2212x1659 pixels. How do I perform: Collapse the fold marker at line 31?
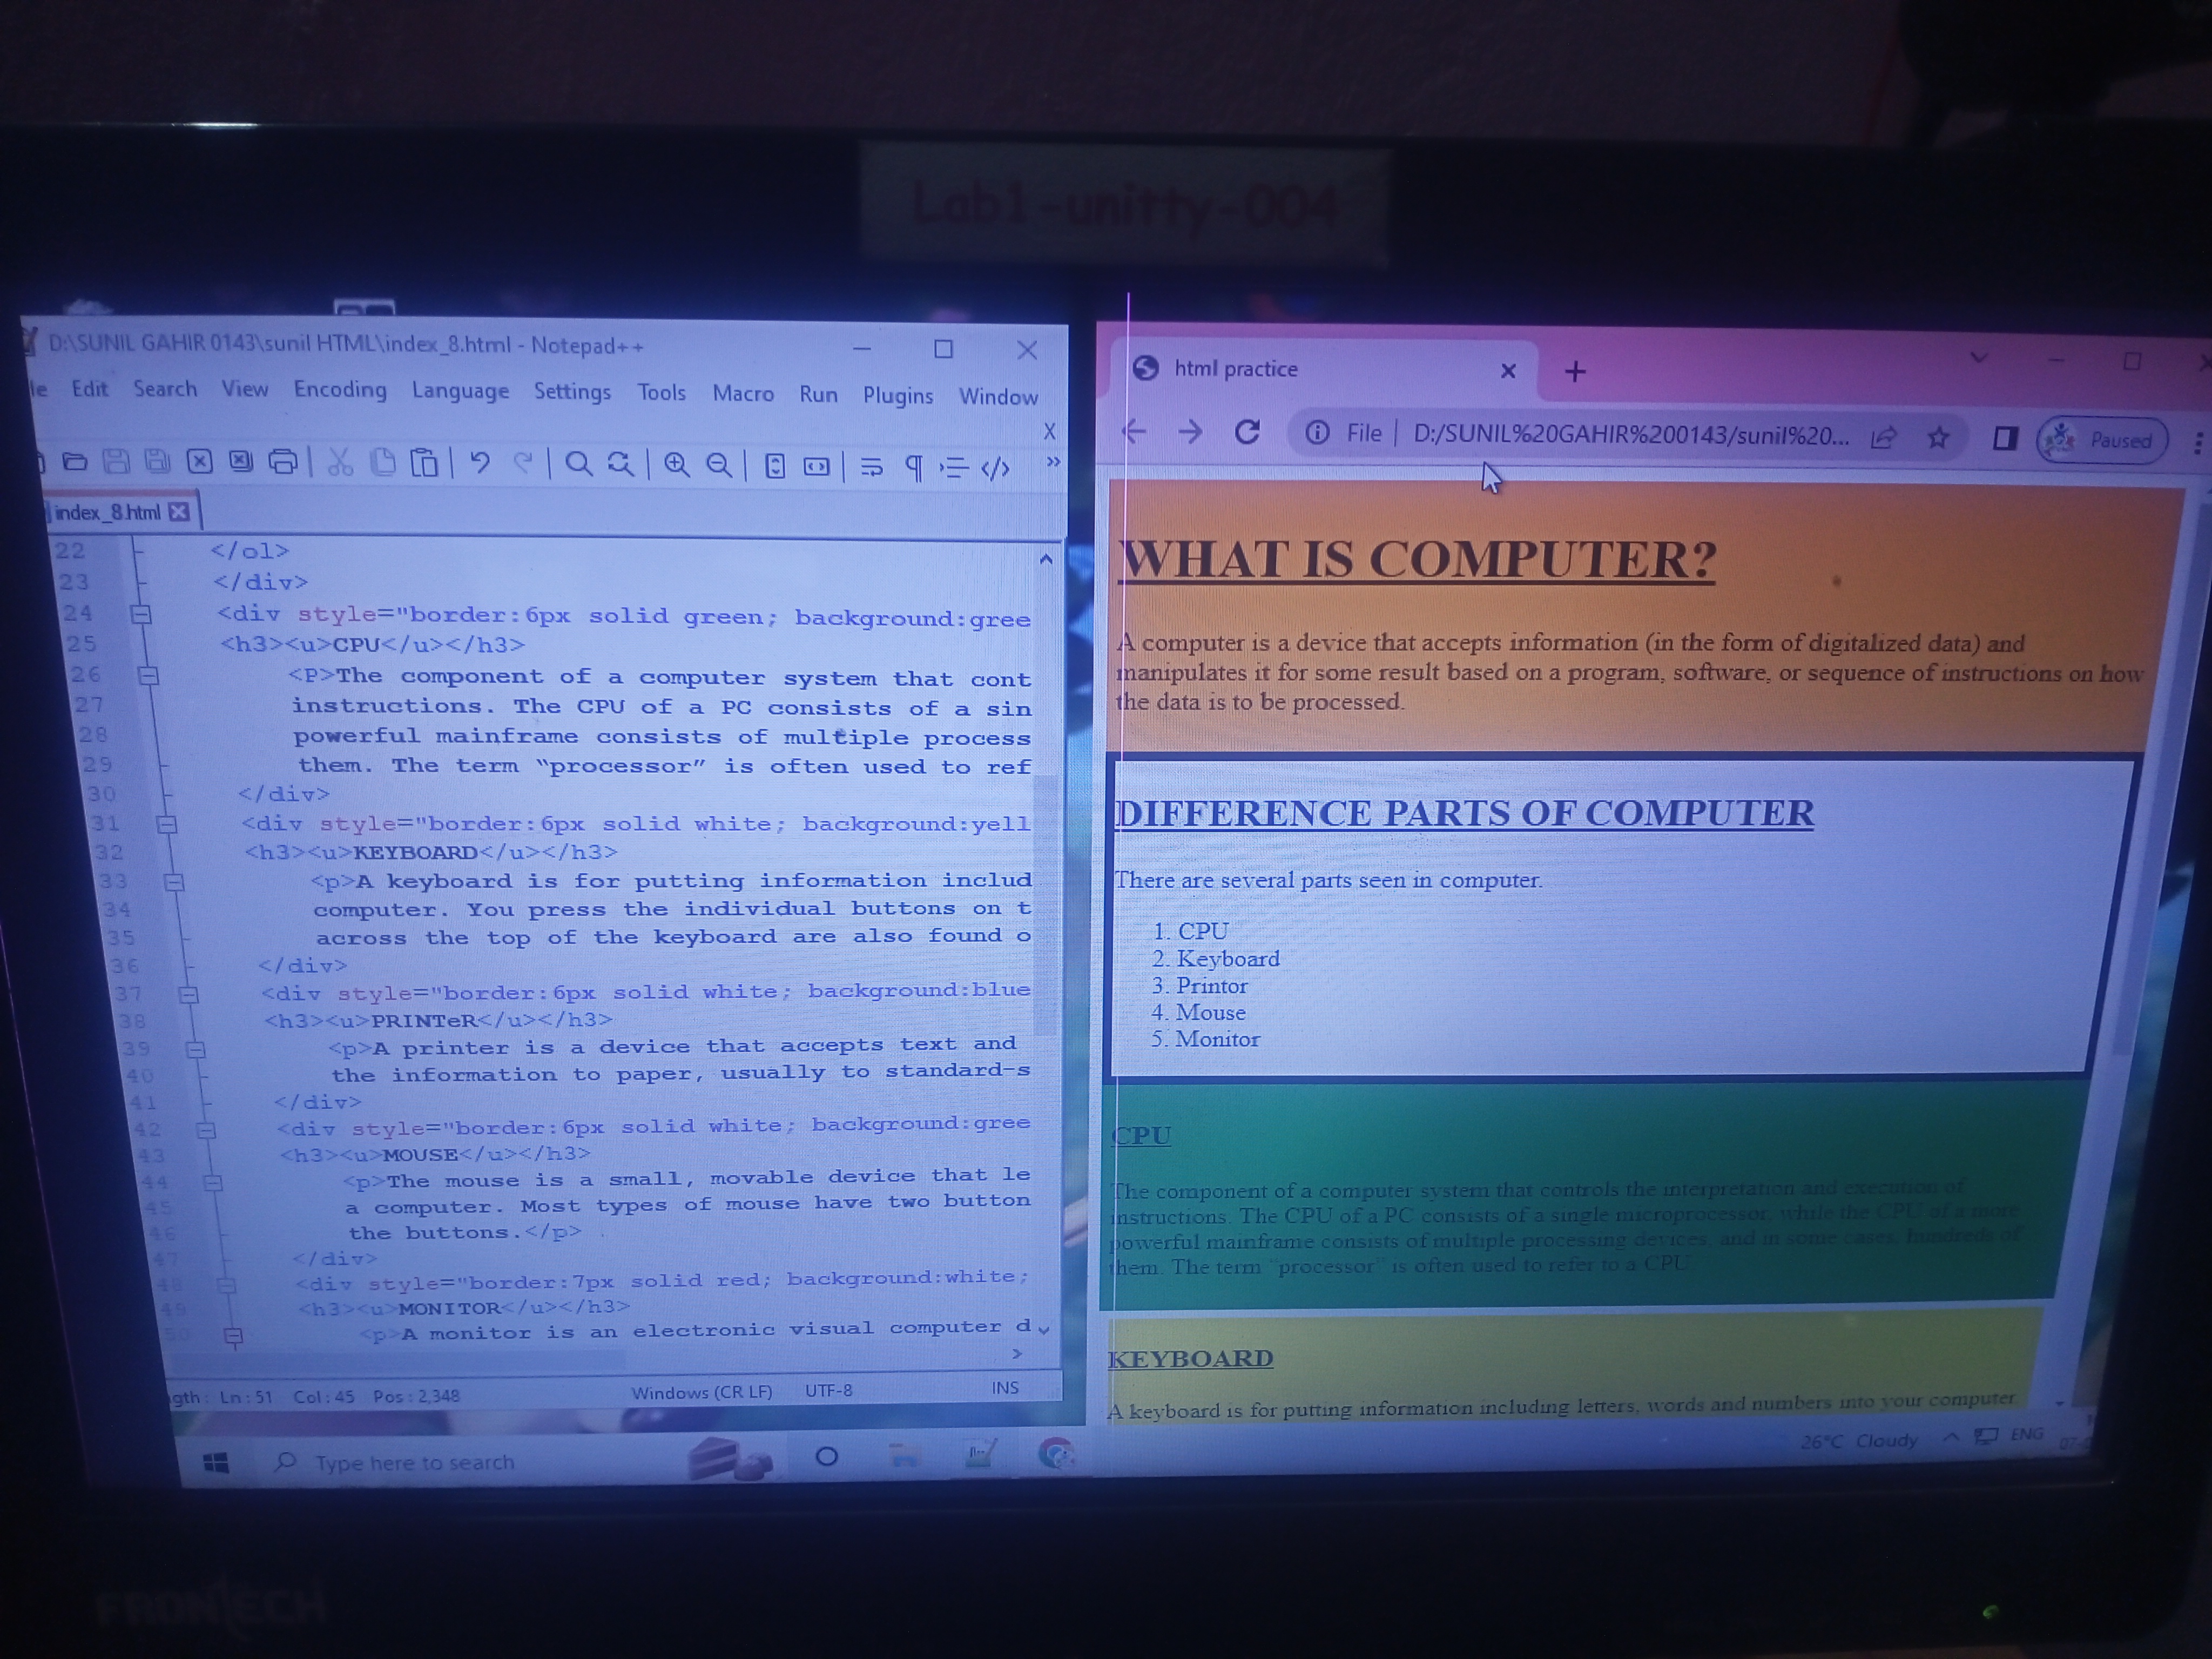coord(167,824)
